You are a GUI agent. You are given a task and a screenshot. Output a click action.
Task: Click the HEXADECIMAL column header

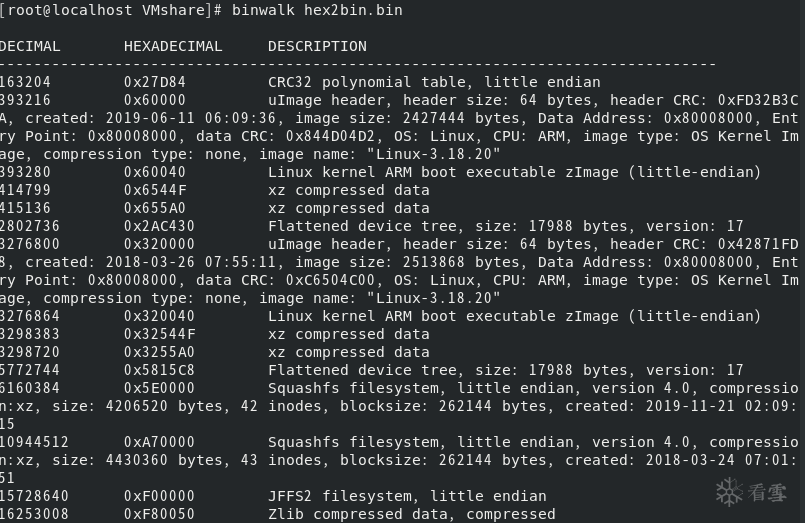[173, 46]
